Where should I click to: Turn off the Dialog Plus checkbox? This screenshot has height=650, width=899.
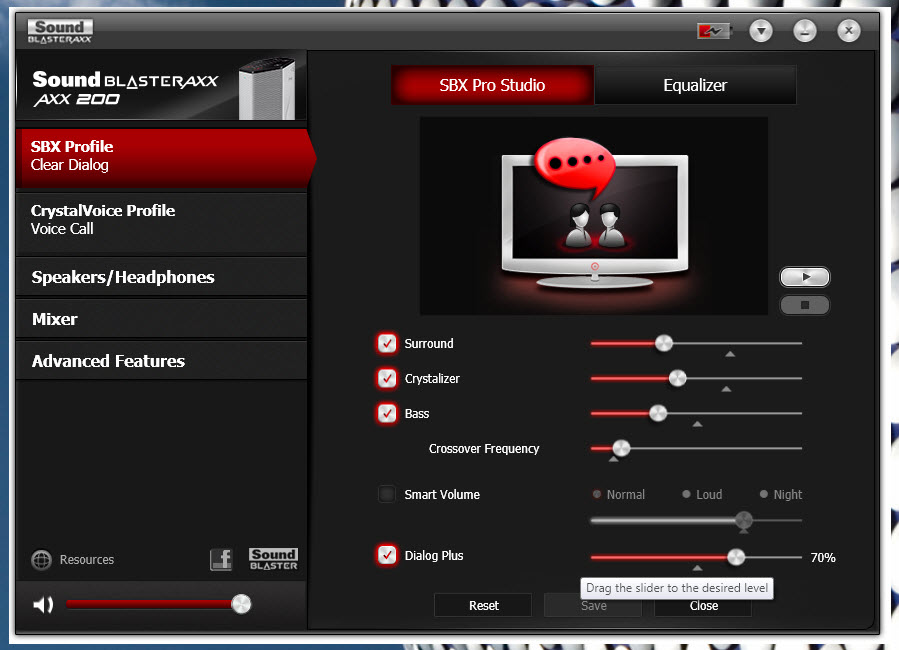point(387,555)
